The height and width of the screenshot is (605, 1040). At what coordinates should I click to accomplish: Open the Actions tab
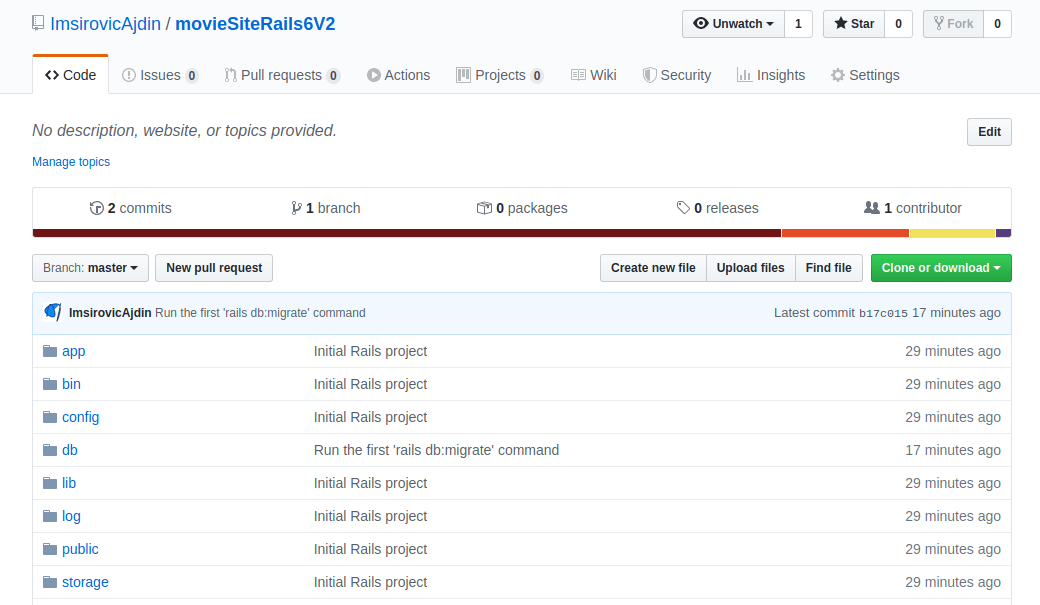399,75
